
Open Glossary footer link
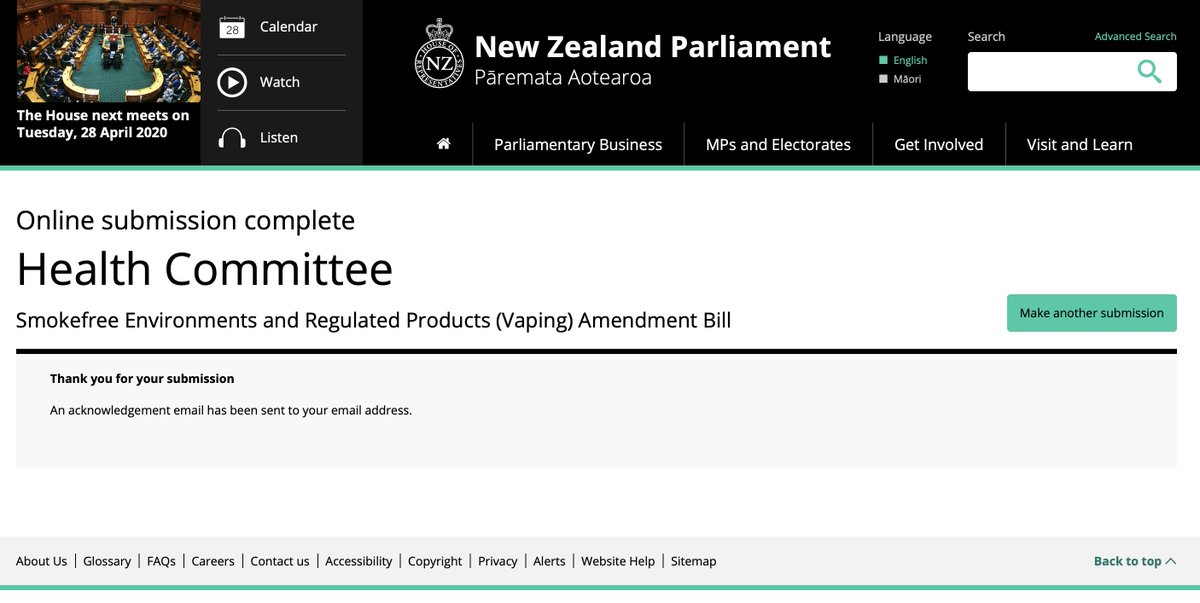(107, 561)
